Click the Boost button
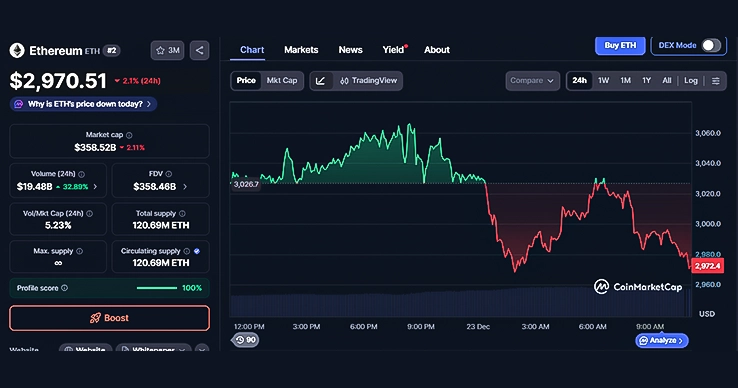 pos(109,318)
